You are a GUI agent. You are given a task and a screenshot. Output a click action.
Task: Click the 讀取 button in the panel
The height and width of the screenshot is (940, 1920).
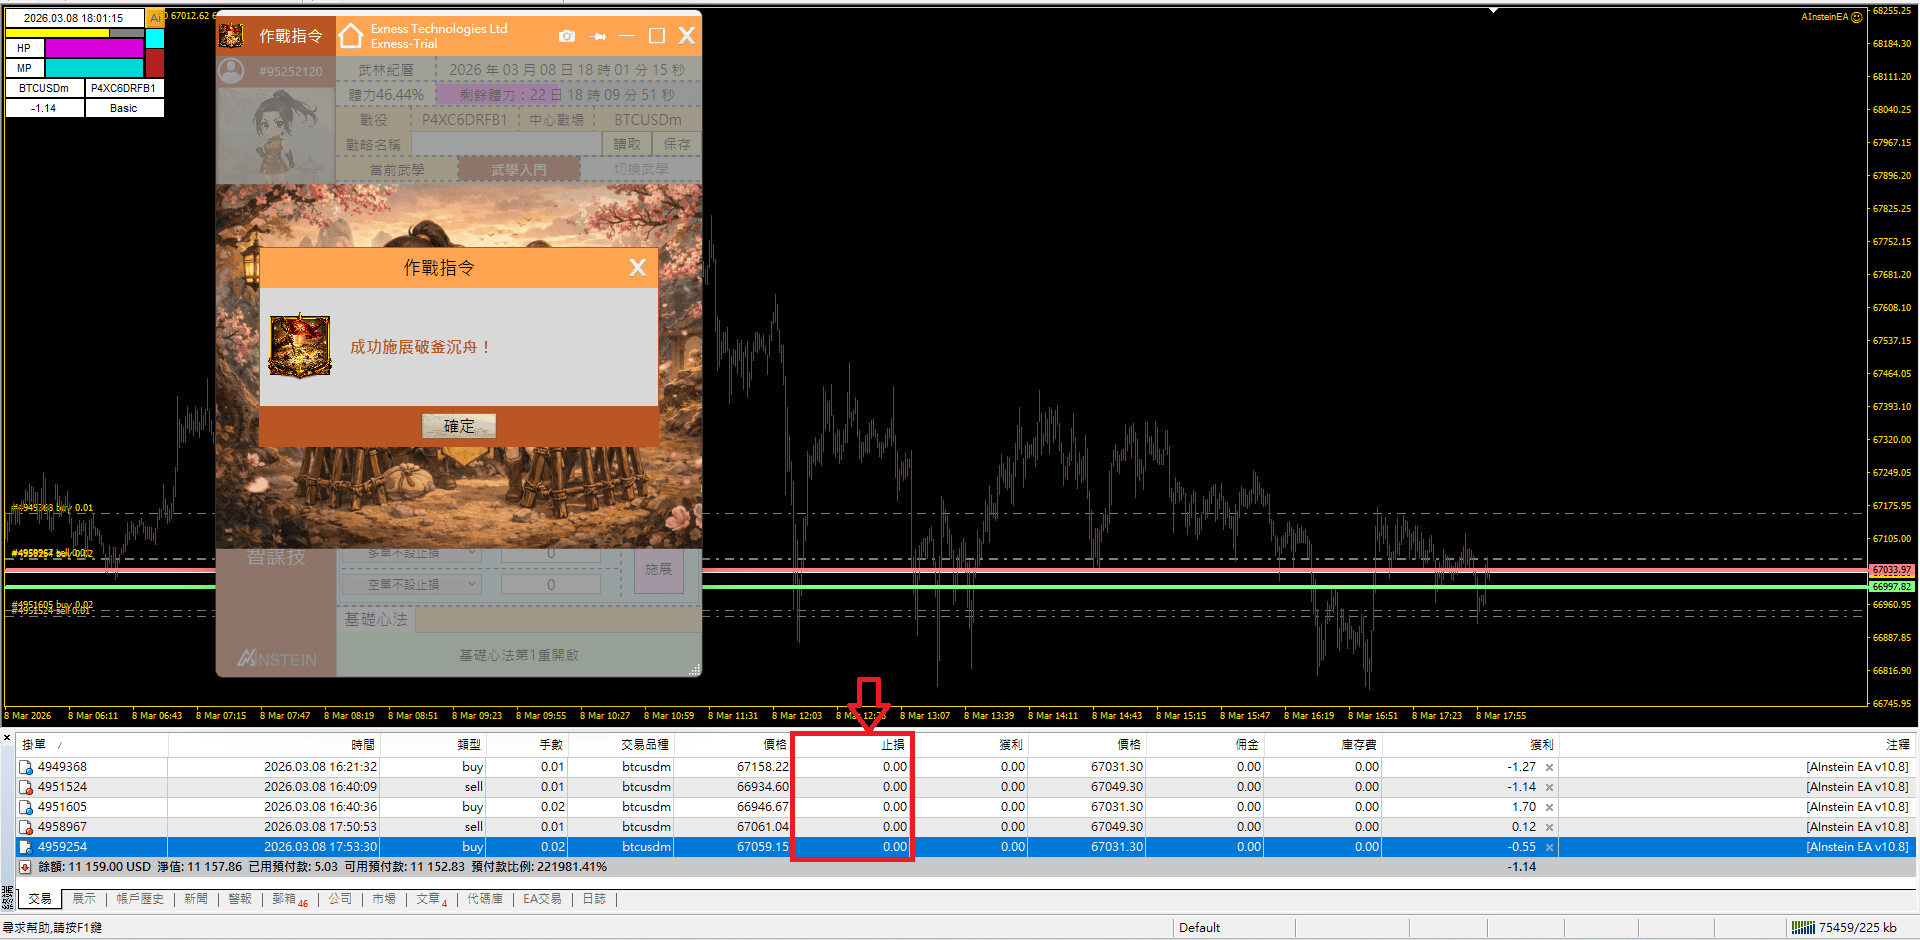pos(627,144)
